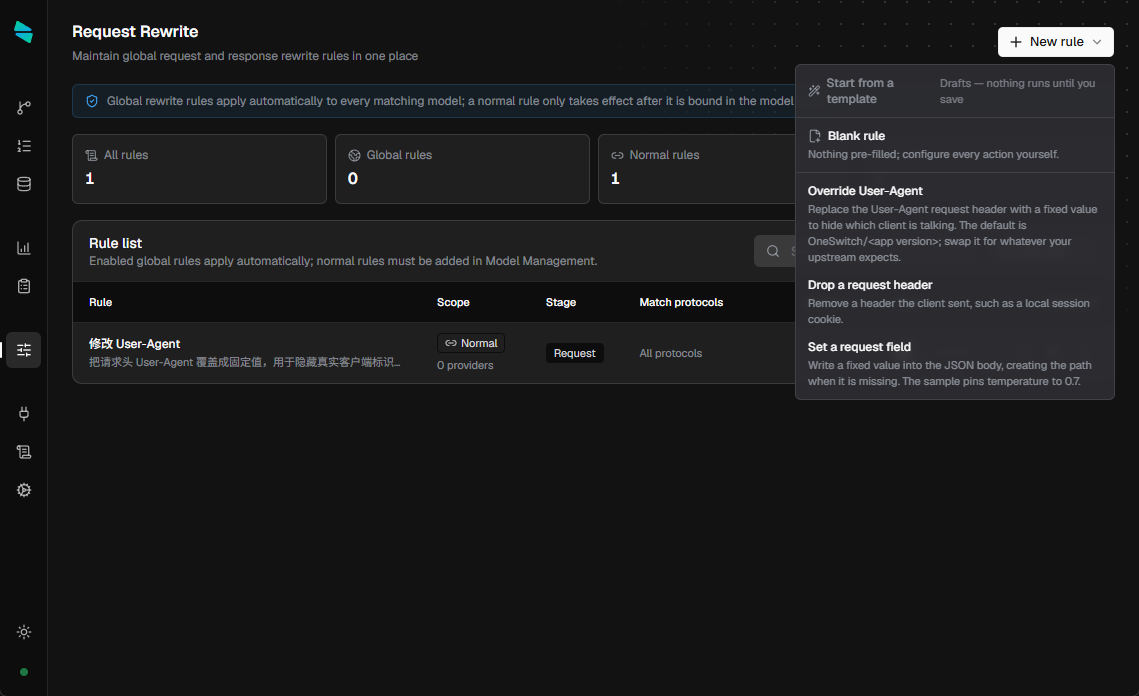This screenshot has height=696, width=1139.
Task: Open the settings gear sidebar icon
Action: [24, 490]
